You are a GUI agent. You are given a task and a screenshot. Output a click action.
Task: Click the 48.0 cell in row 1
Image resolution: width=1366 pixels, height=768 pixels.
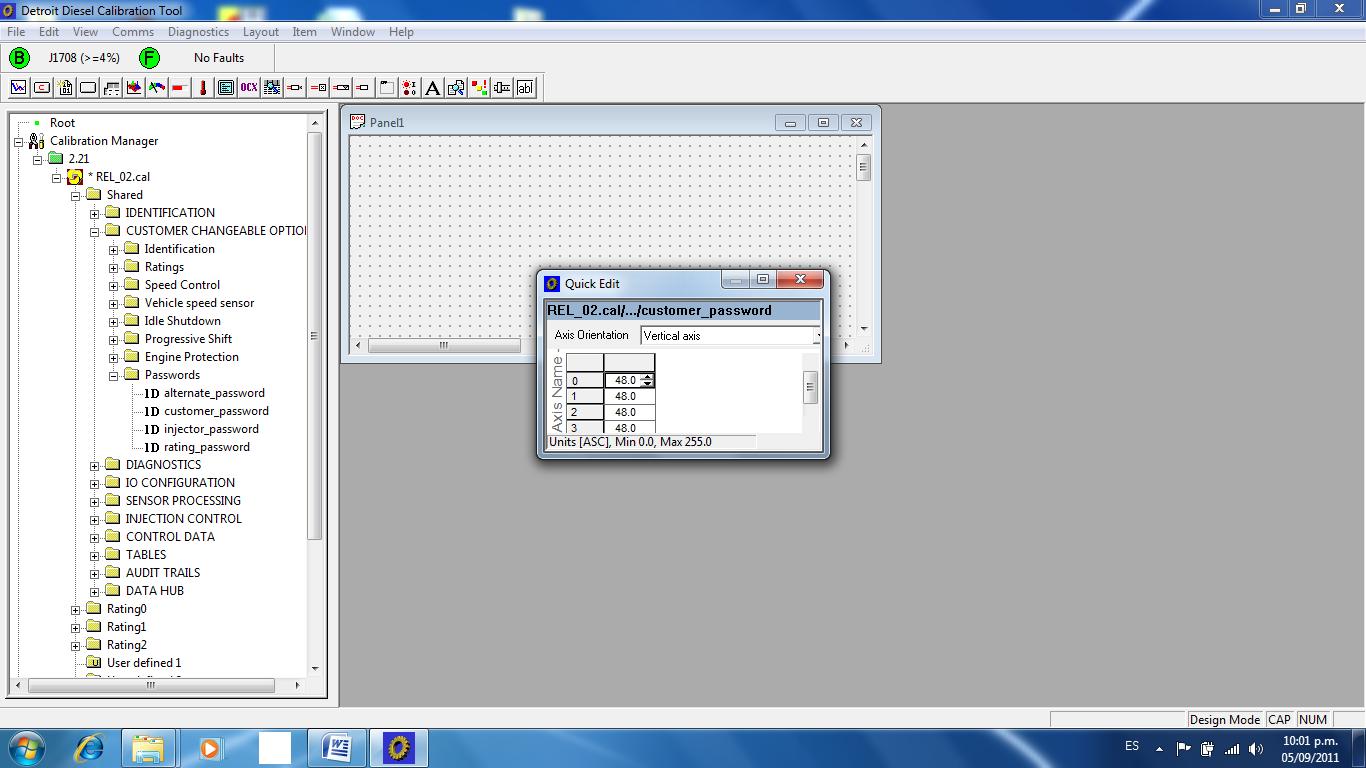pyautogui.click(x=630, y=396)
